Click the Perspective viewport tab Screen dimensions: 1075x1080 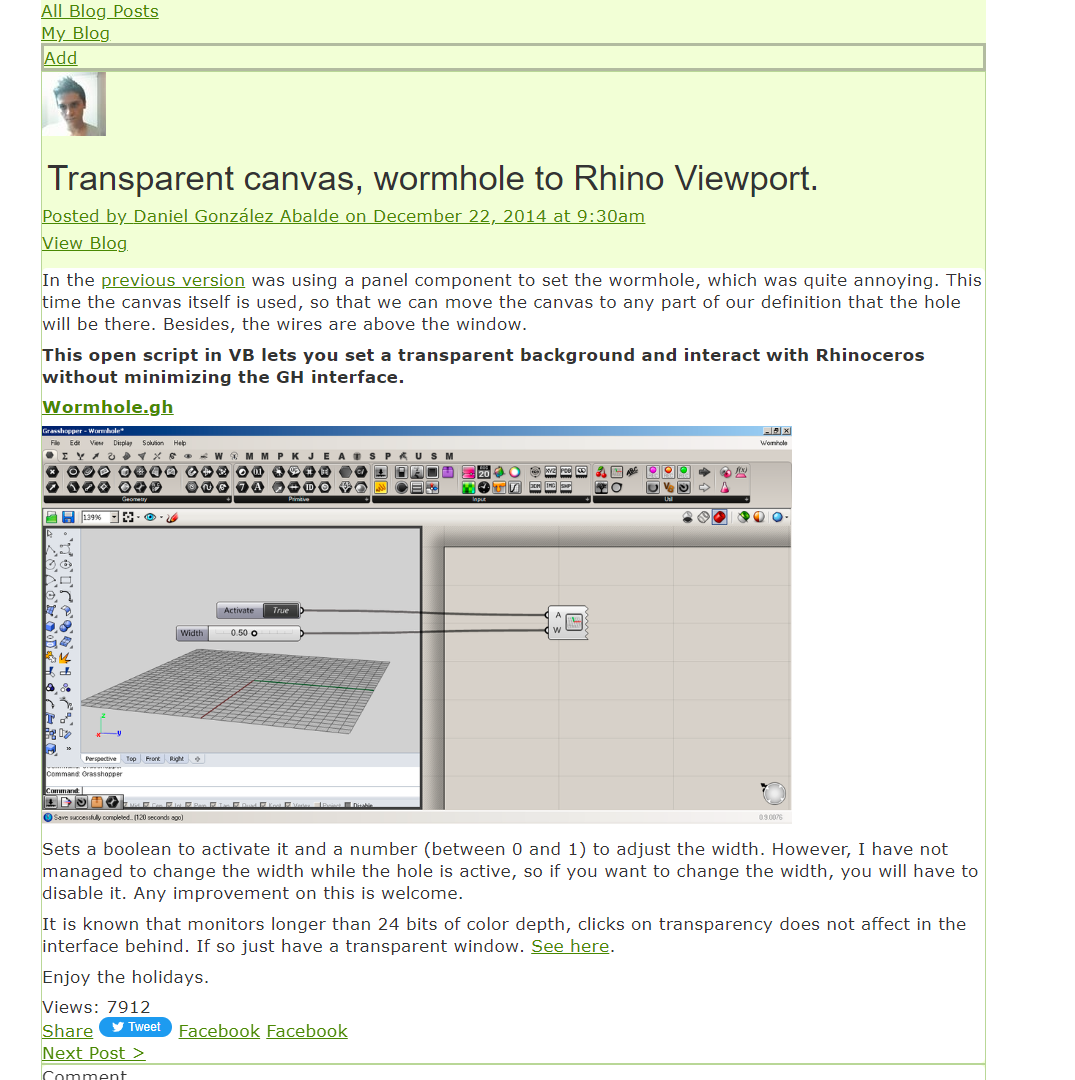[101, 759]
